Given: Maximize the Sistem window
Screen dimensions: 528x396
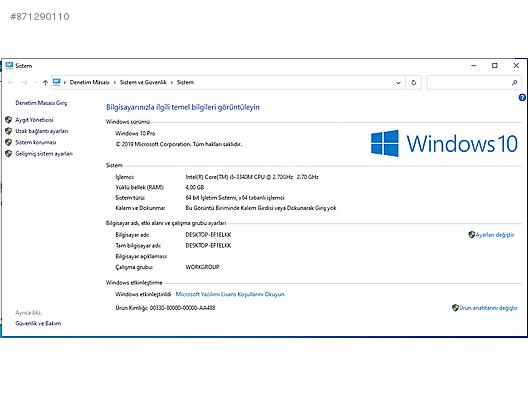Looking at the screenshot, I should tap(495, 66).
